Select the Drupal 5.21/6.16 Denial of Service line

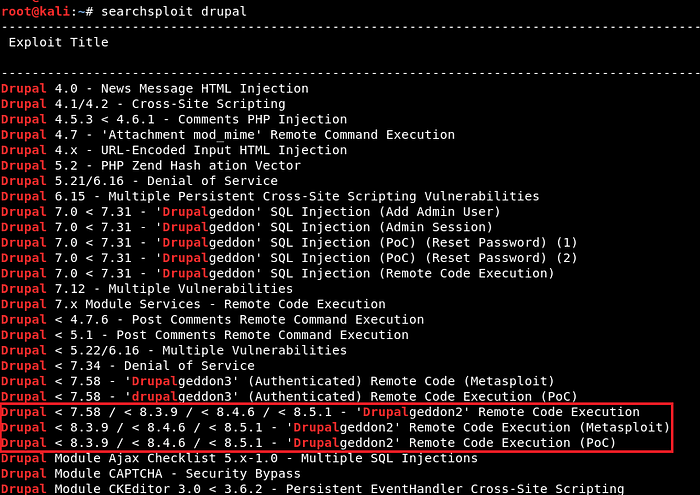pyautogui.click(x=139, y=181)
